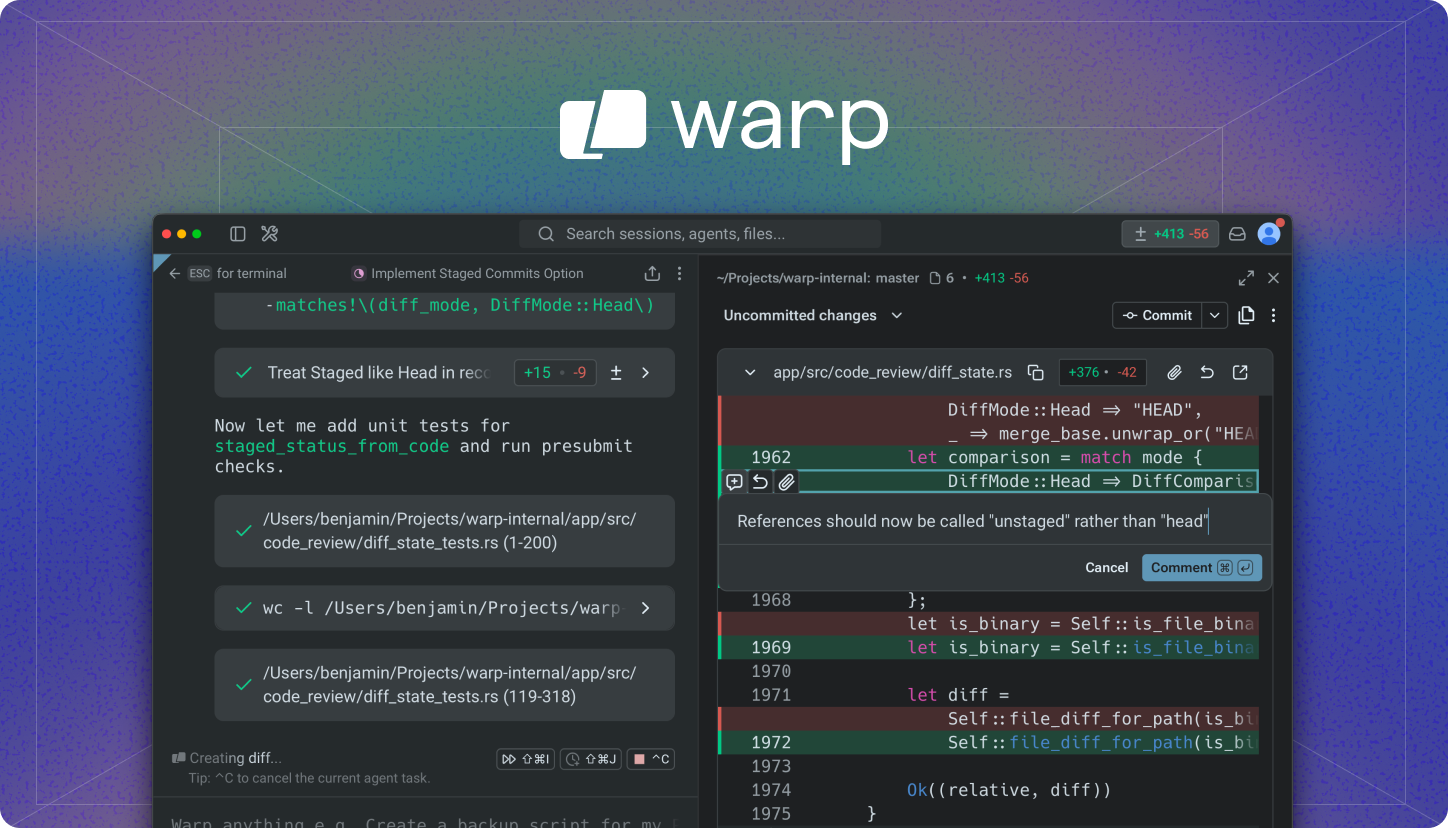1448x828 pixels.
Task: Click the revert changes arrow icon for diff_state.rs
Action: pyautogui.click(x=1207, y=372)
